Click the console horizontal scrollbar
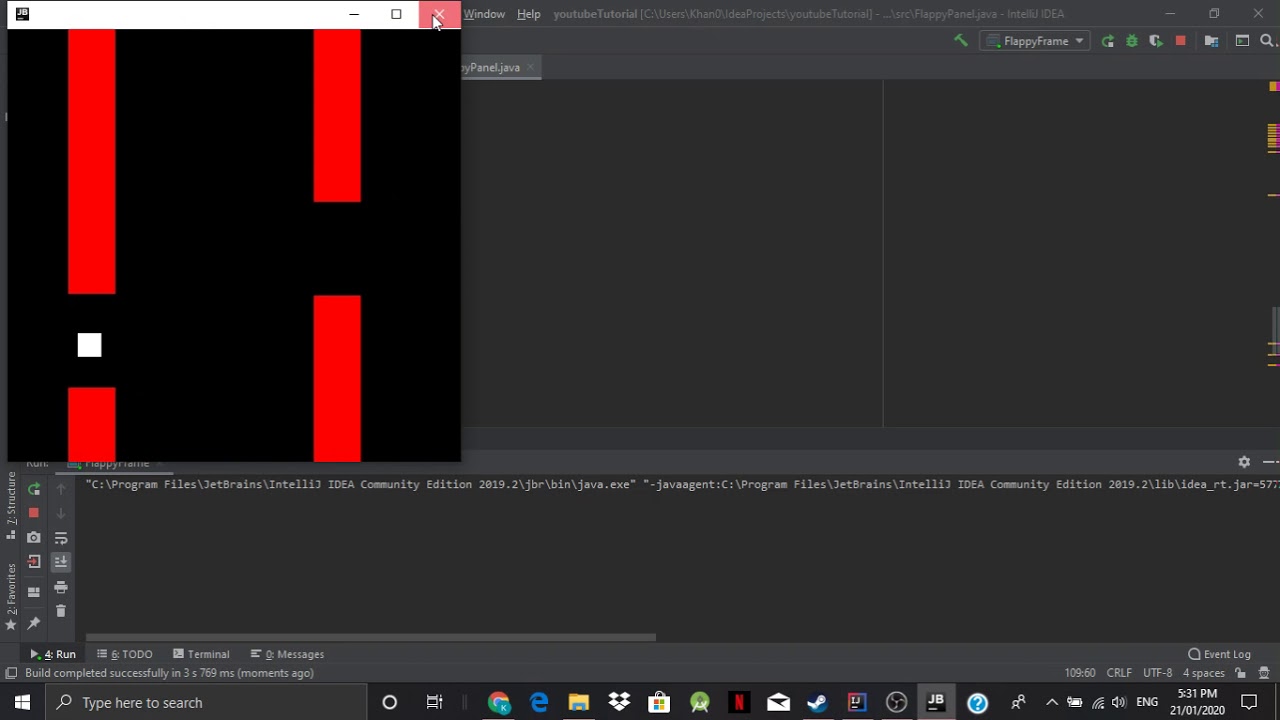The width and height of the screenshot is (1280, 720). coord(371,637)
